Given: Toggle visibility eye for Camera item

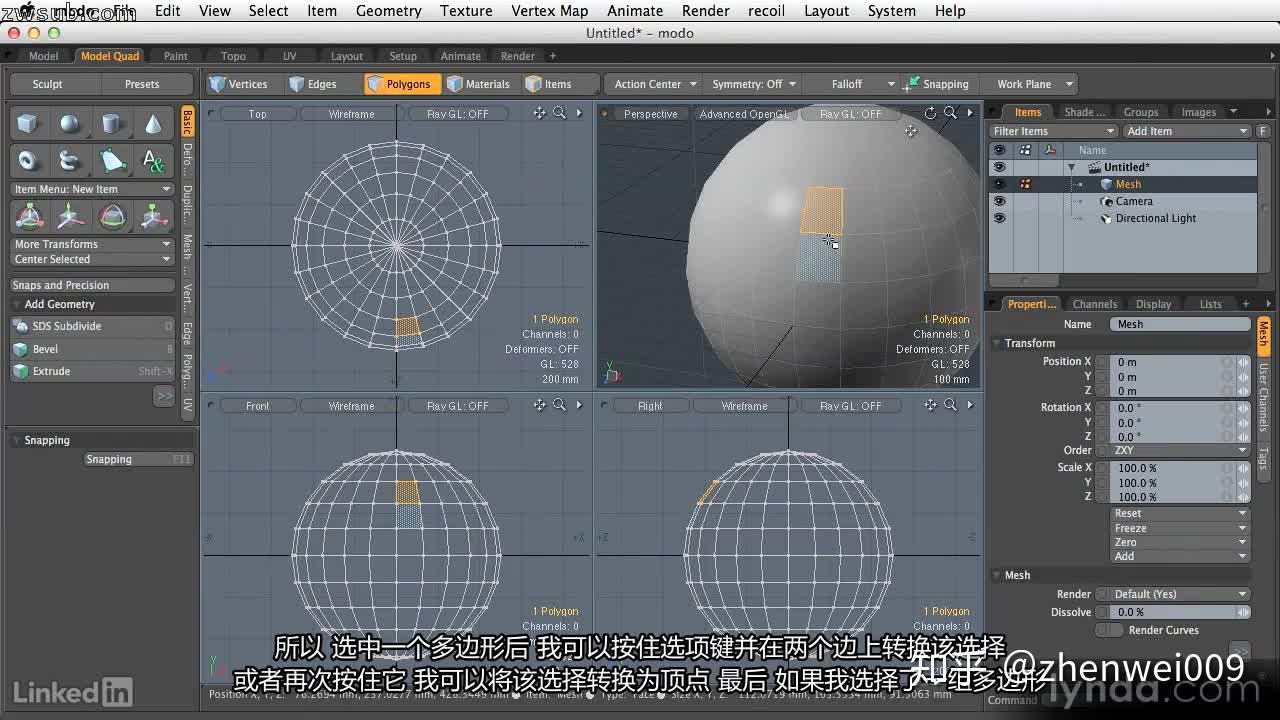Looking at the screenshot, I should [999, 201].
